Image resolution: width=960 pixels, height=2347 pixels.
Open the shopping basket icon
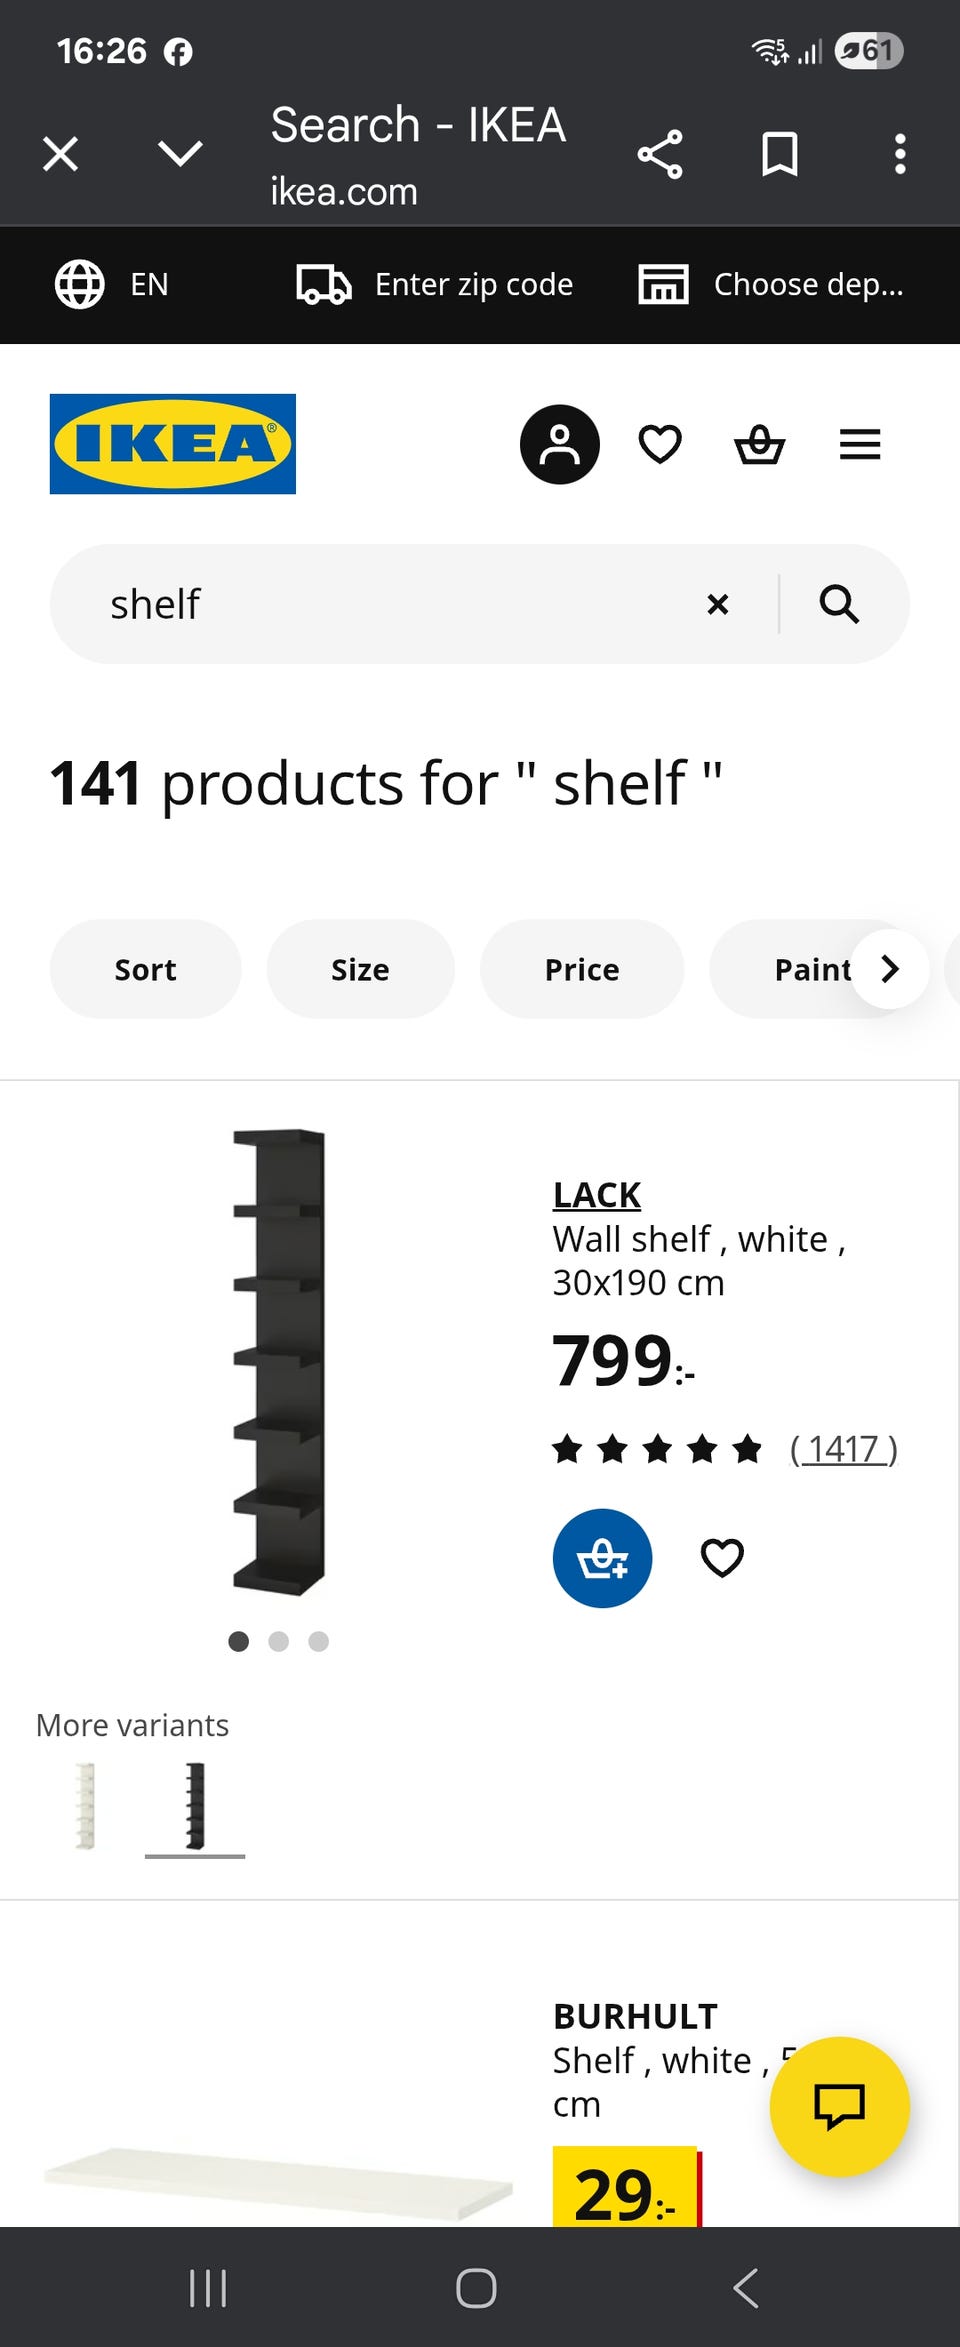760,445
